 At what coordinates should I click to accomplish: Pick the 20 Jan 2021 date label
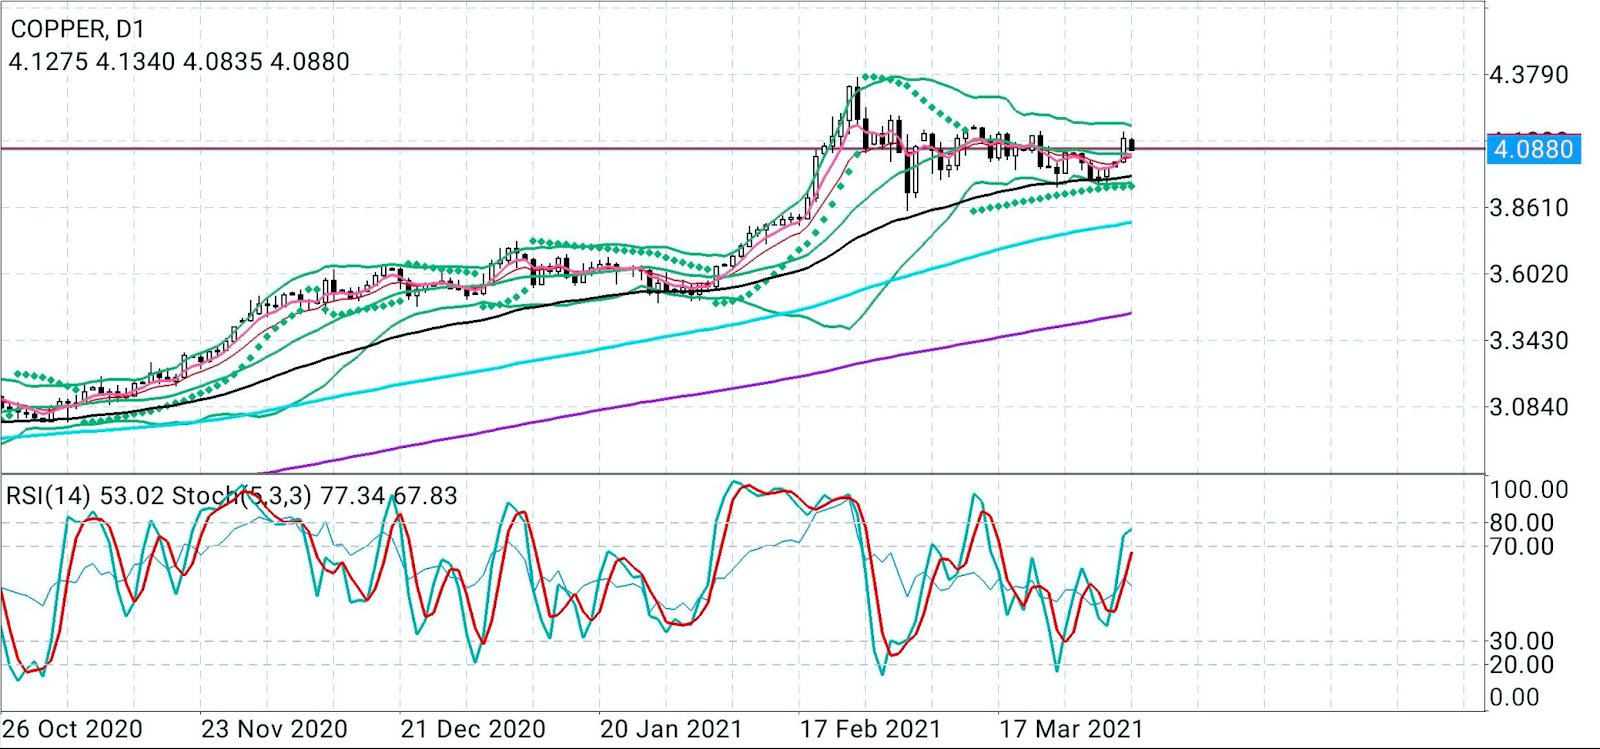[670, 729]
